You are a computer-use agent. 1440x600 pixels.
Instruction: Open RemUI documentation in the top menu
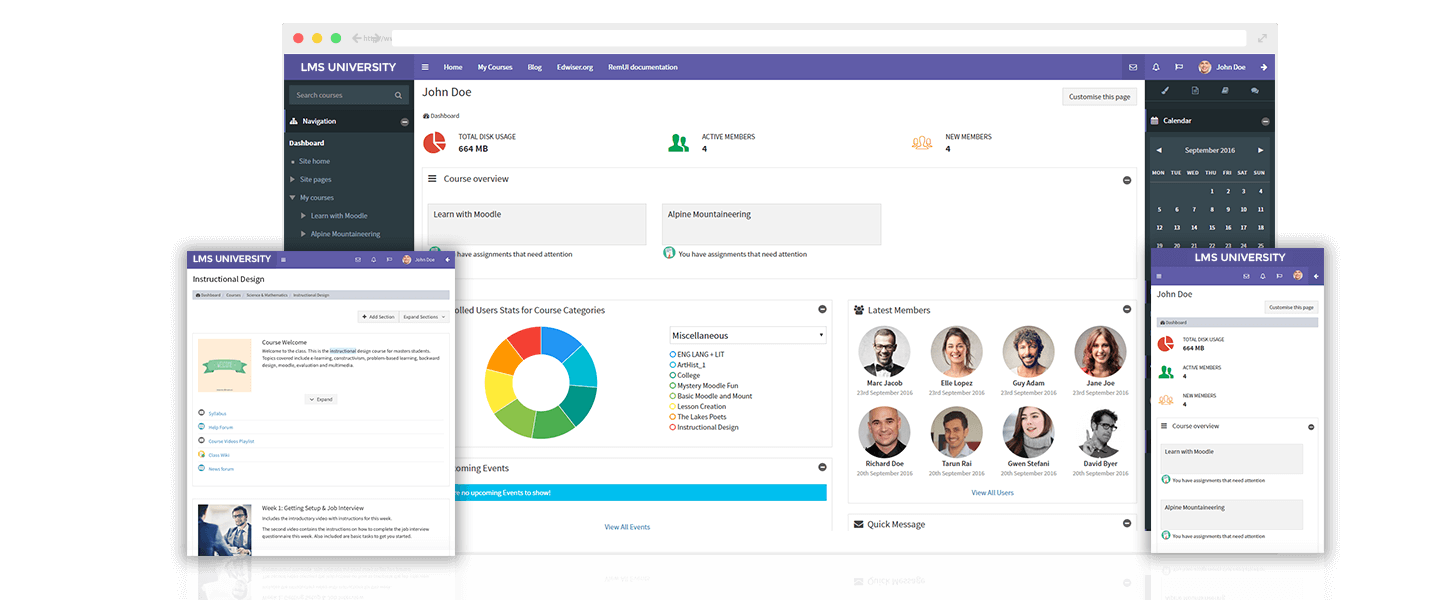click(642, 67)
